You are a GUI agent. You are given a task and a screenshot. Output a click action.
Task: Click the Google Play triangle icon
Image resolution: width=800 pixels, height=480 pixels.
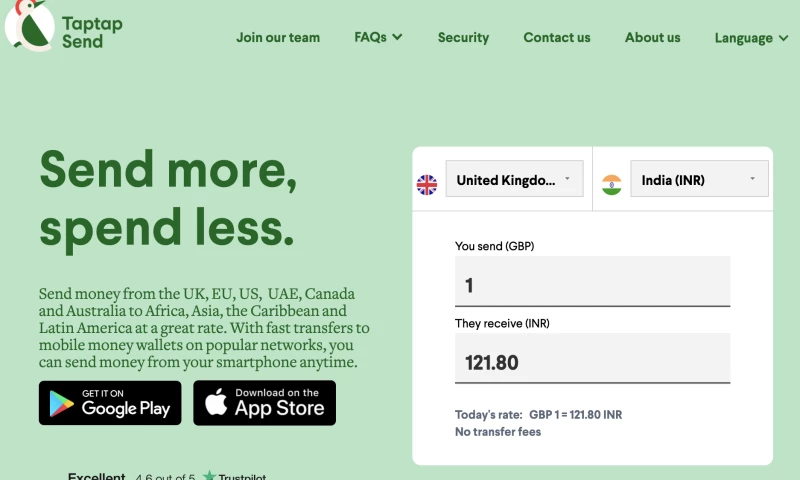coord(62,404)
